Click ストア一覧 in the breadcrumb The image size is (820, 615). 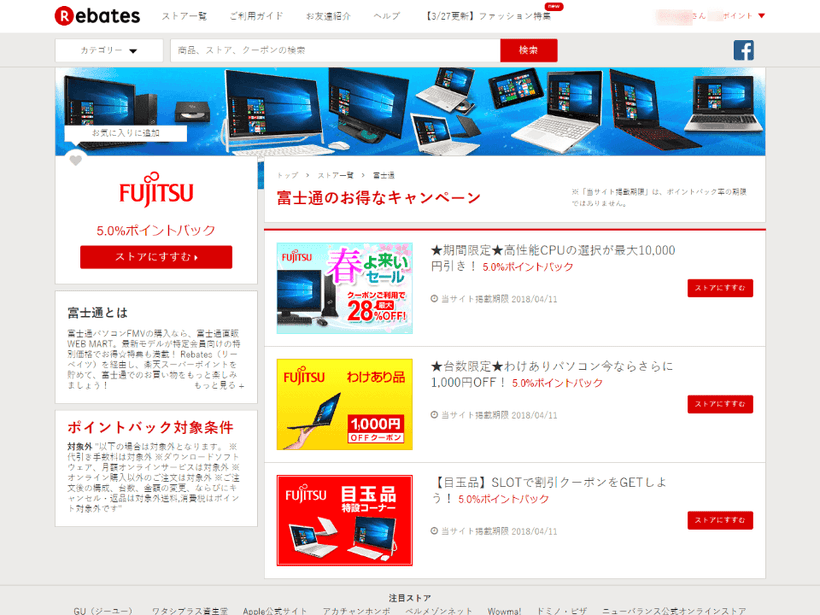[x=335, y=175]
